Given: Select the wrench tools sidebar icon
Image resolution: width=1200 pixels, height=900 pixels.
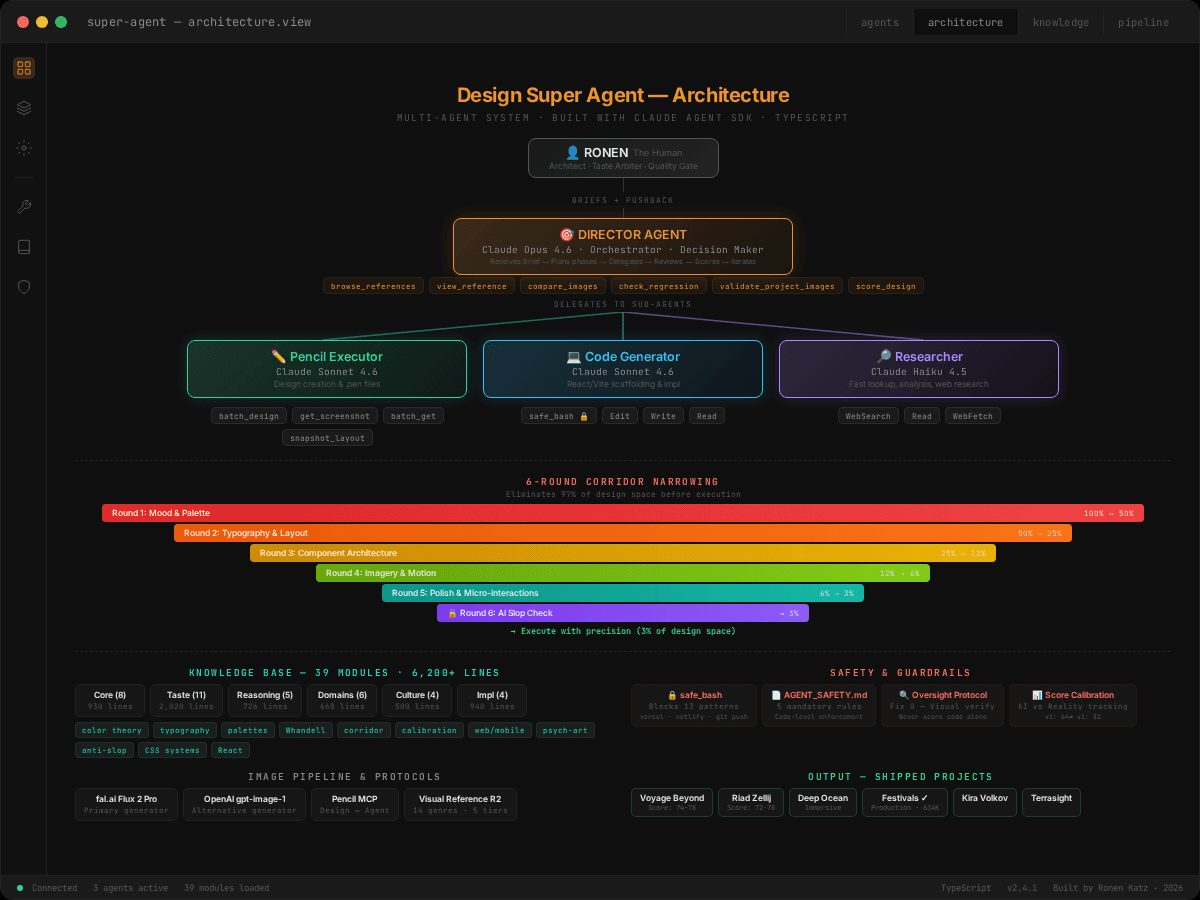Looking at the screenshot, I should tap(24, 207).
